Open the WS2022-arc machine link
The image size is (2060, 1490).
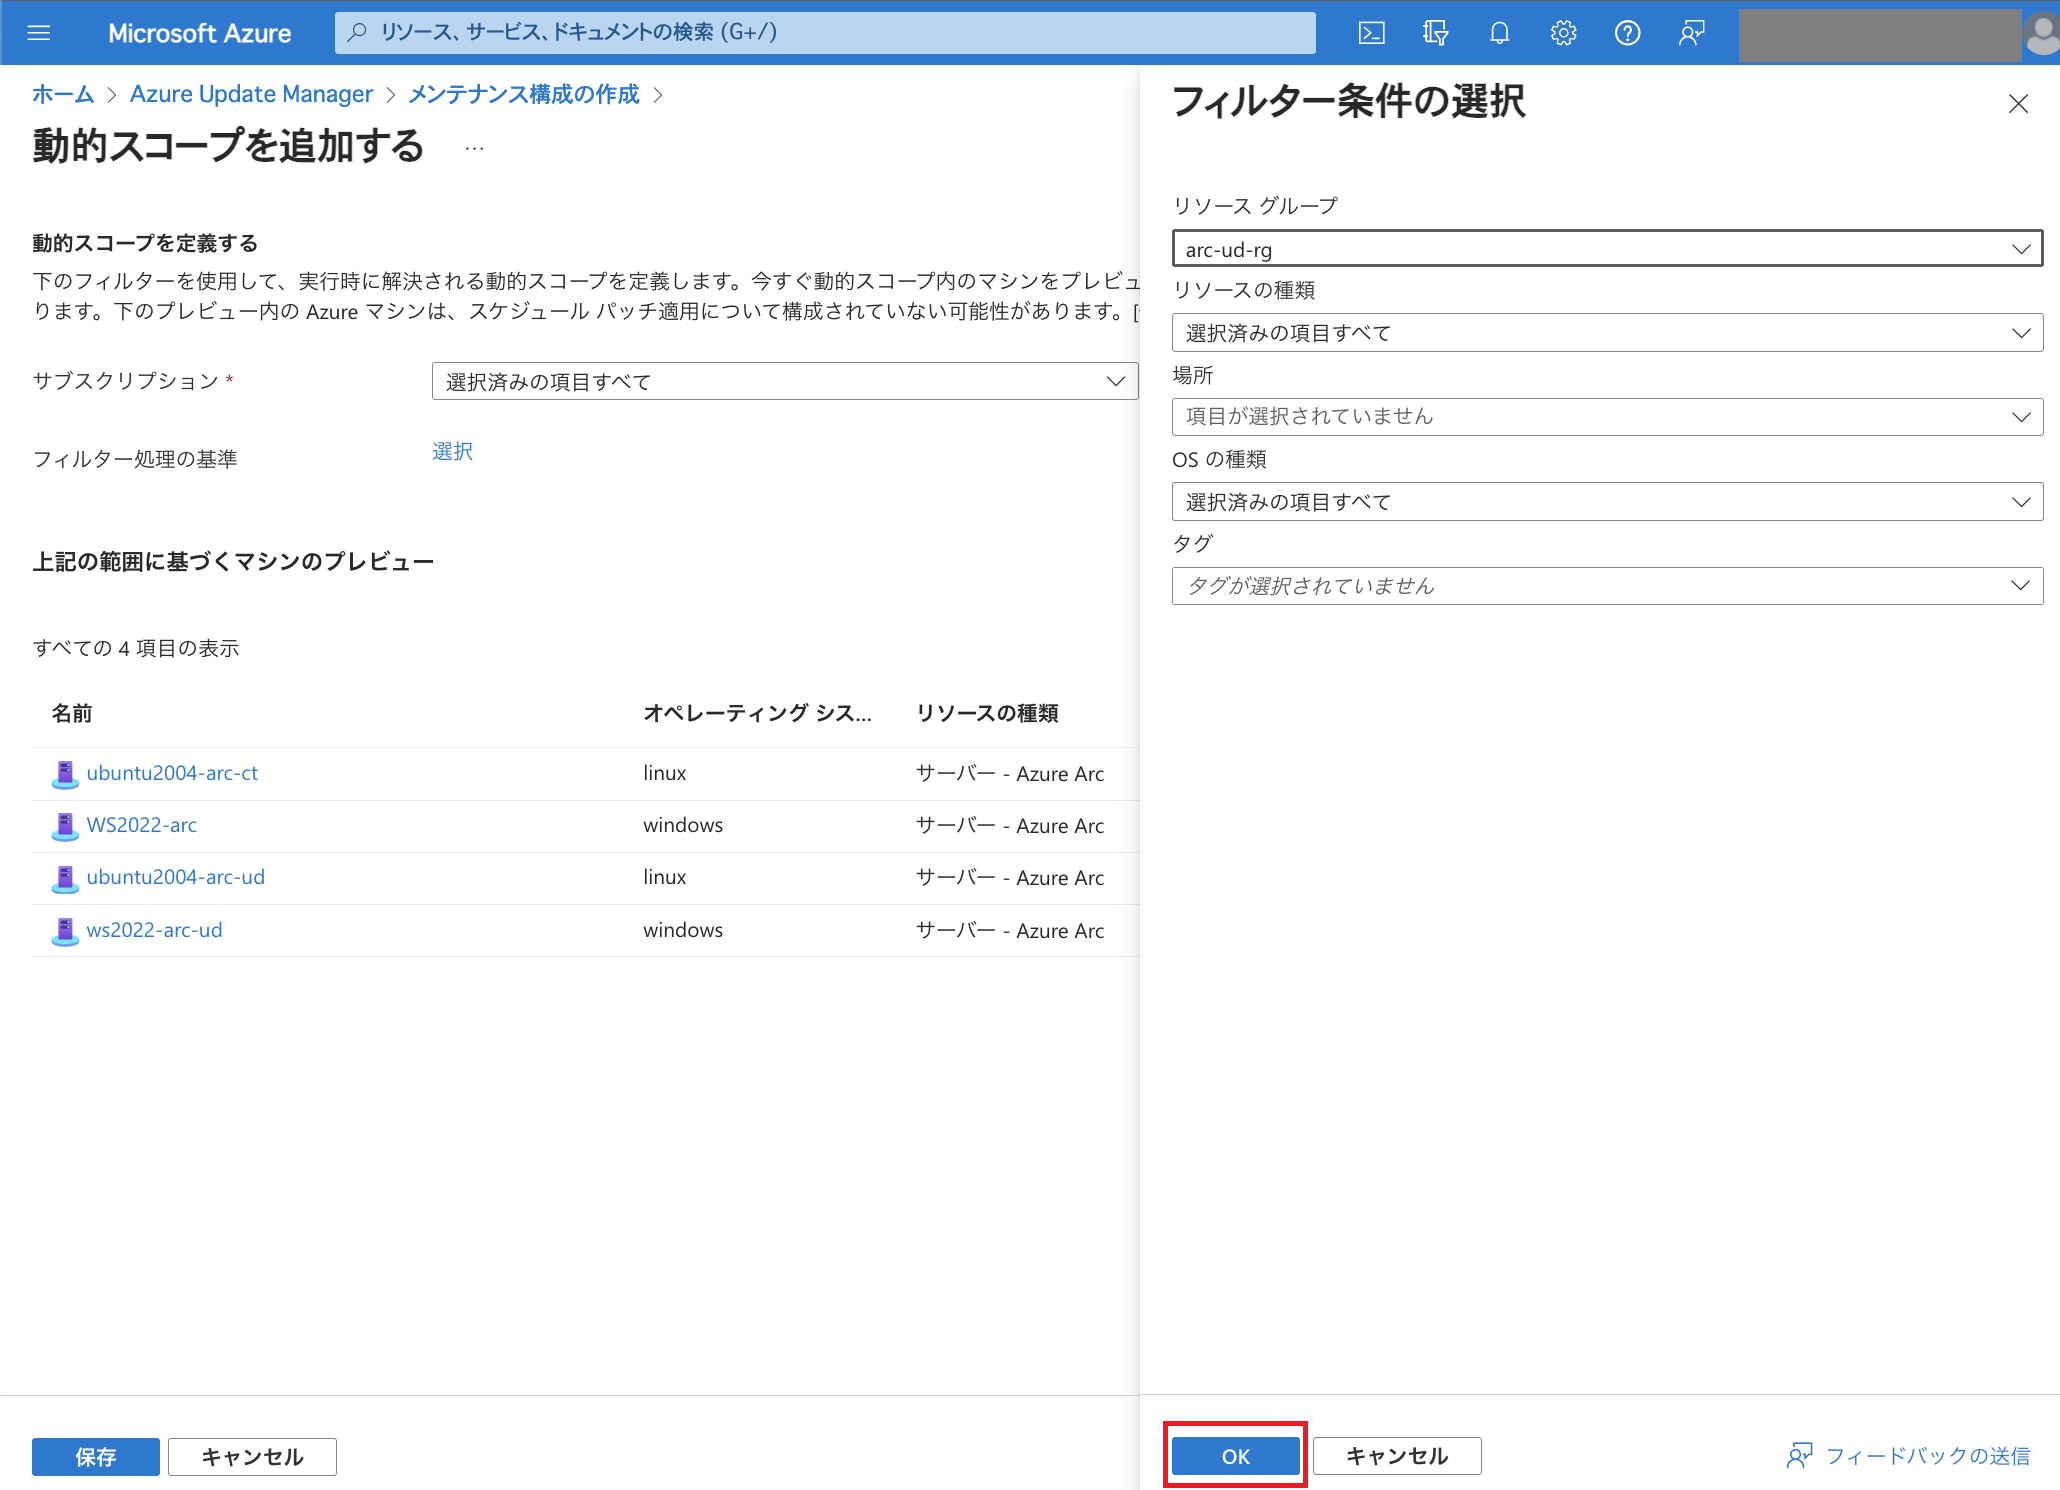[141, 825]
